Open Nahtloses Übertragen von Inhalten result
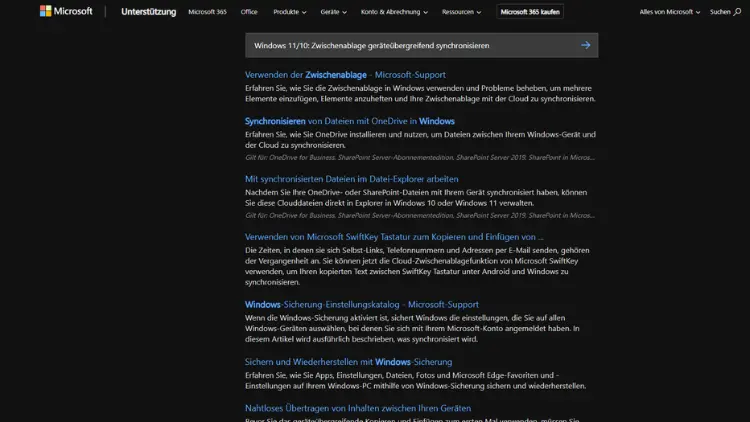This screenshot has height=422, width=750. 358,408
